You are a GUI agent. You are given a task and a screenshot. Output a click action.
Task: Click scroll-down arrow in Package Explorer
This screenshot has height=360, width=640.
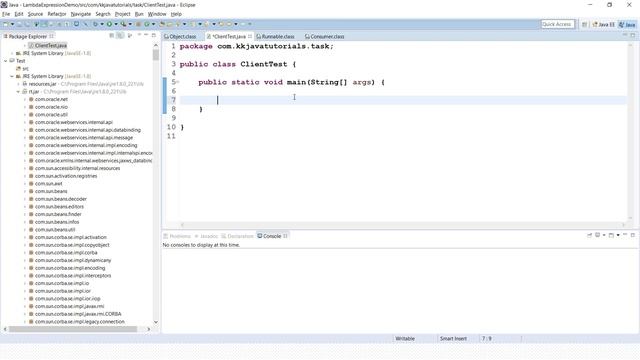[156, 322]
